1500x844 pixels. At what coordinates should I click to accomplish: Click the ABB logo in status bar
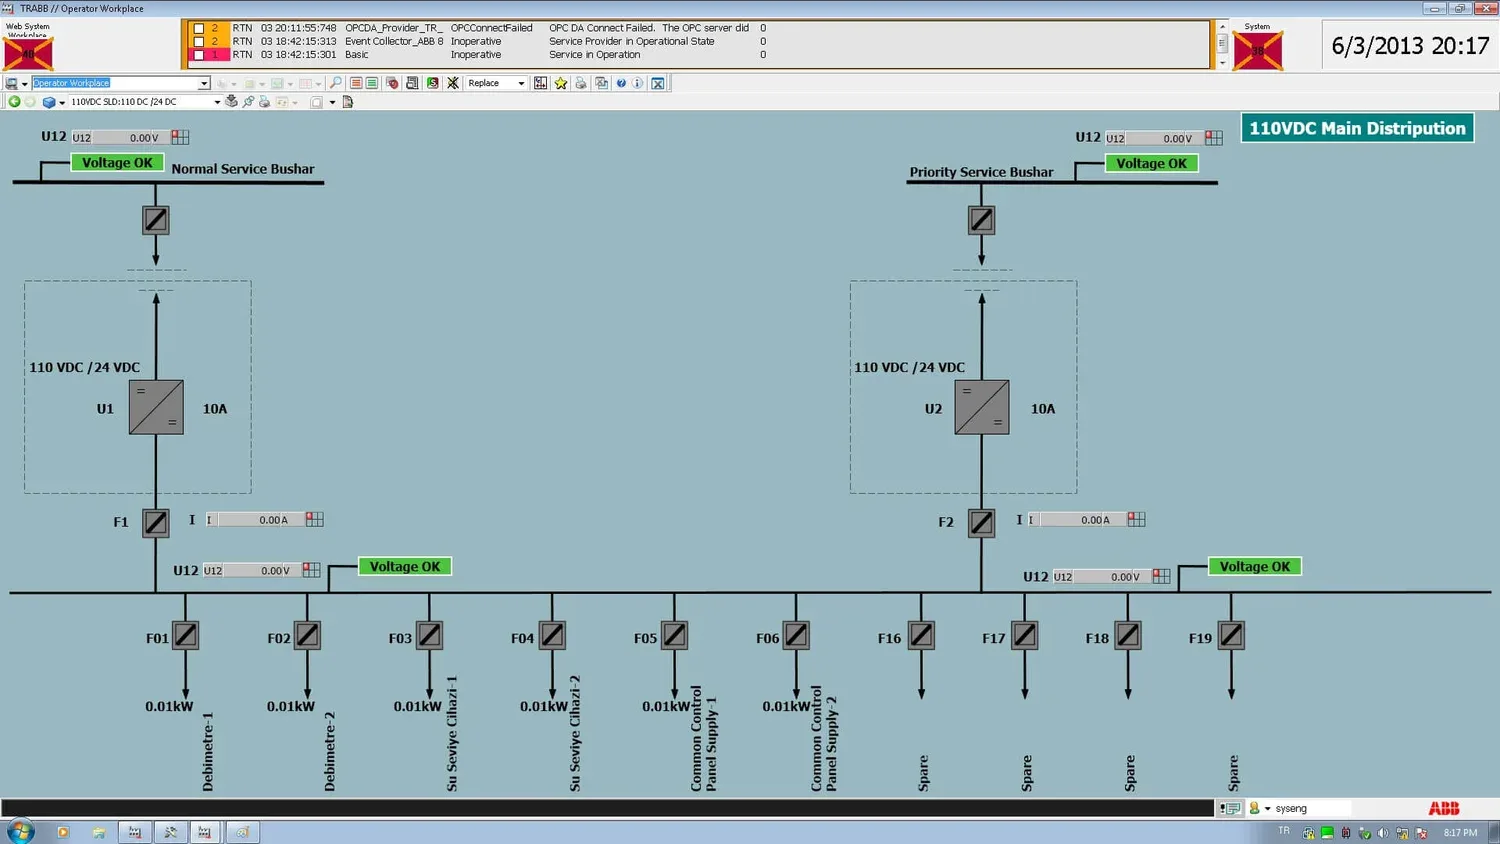1444,808
